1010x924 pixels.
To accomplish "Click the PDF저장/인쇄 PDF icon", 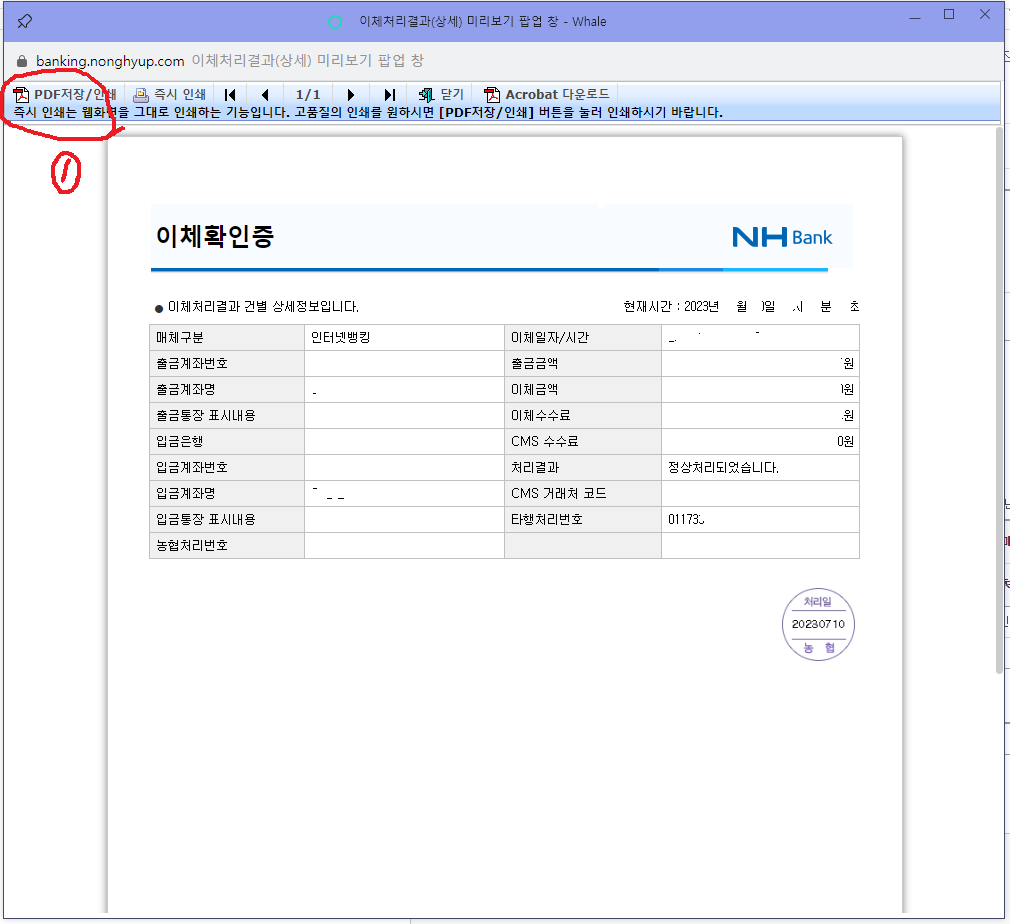I will [22, 94].
